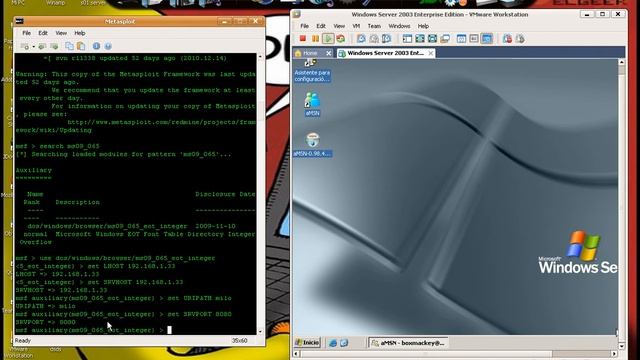640x360 pixels.
Task: Click the Copy icon in Metasploit toolbar
Action: [69, 46]
